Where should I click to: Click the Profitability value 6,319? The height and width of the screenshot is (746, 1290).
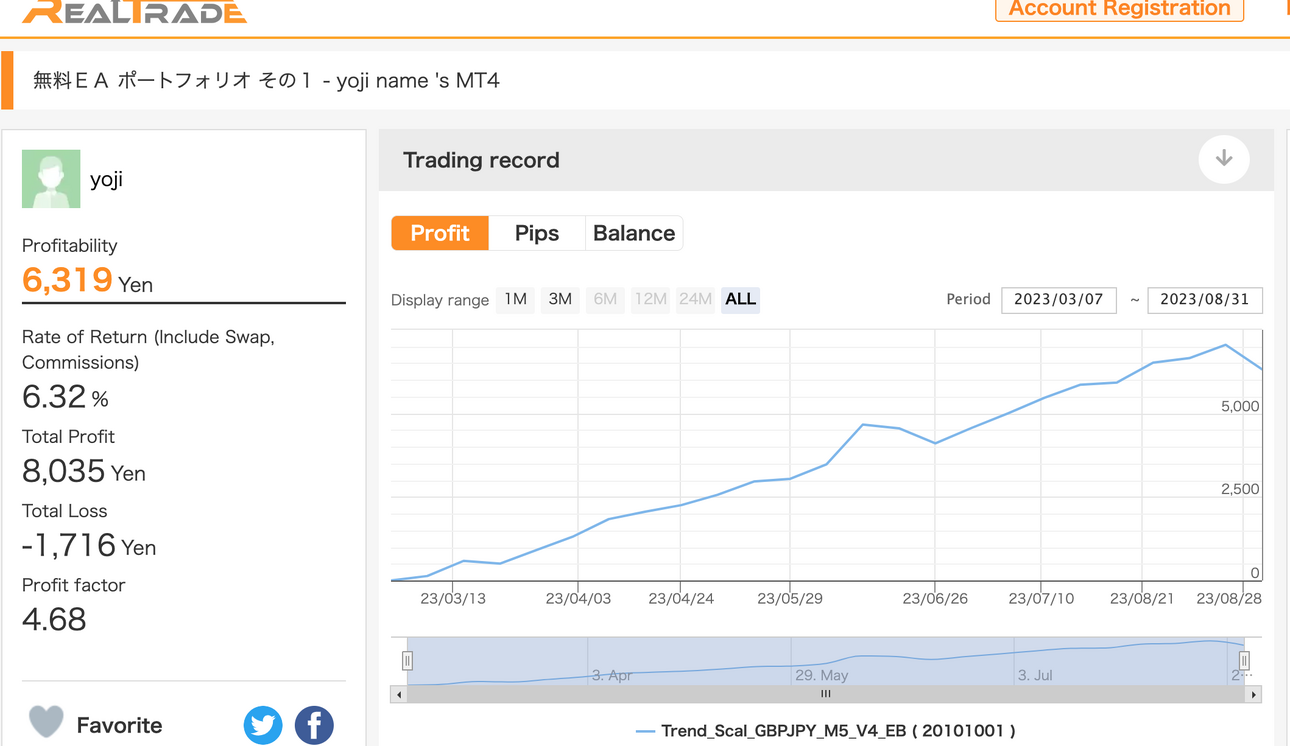point(67,280)
